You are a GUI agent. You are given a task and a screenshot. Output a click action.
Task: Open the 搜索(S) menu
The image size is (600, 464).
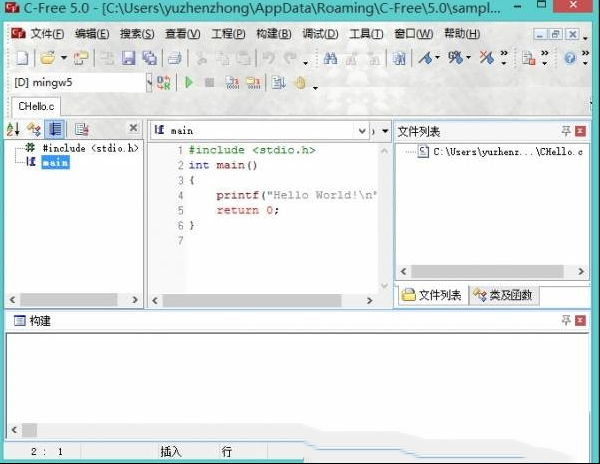click(x=137, y=34)
